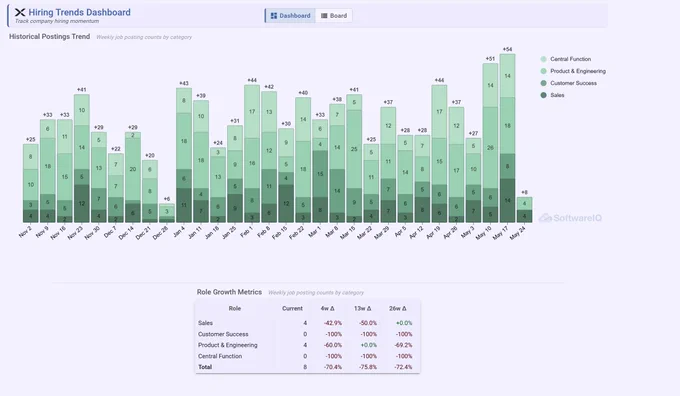
Task: Select the Total row in metrics table
Action: 307,367
